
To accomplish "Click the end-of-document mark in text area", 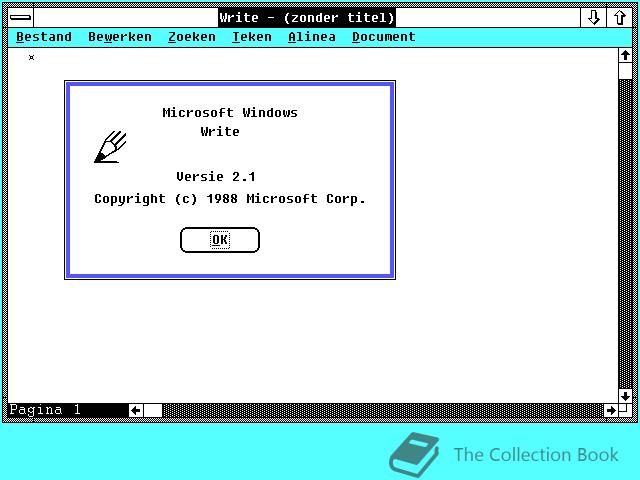I will tap(31, 58).
